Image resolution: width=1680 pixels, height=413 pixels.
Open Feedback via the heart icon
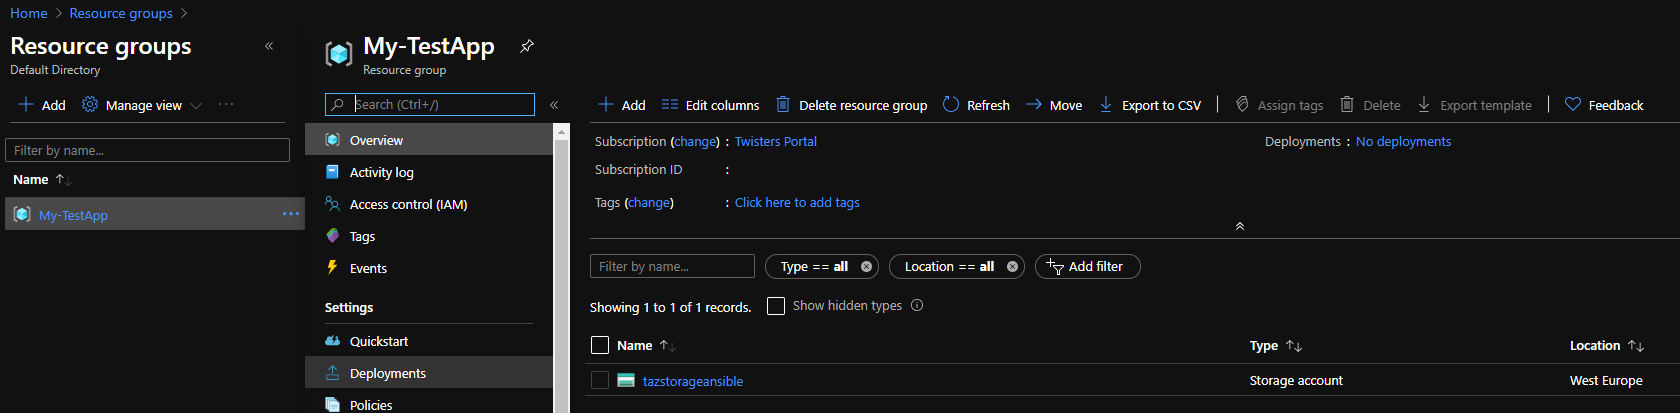point(1573,104)
